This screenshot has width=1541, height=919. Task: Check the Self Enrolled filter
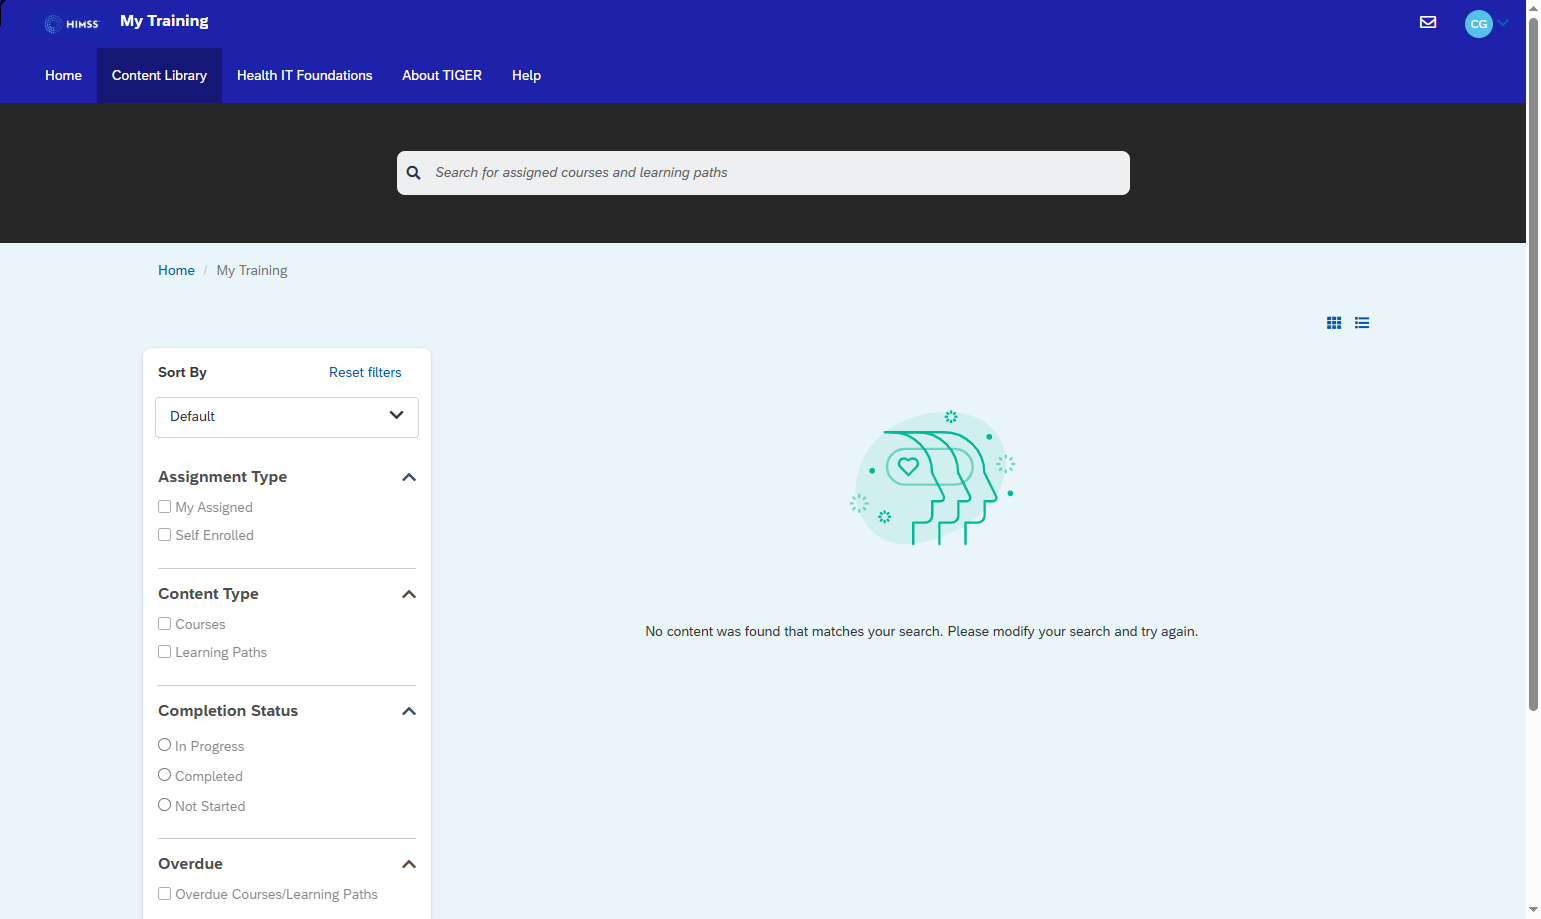coord(165,535)
